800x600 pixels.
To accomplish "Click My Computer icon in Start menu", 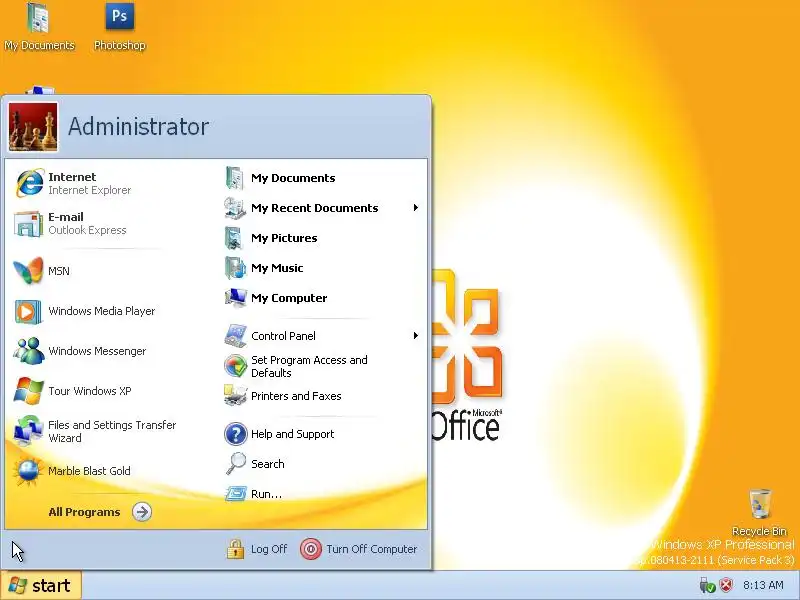I will coord(235,298).
